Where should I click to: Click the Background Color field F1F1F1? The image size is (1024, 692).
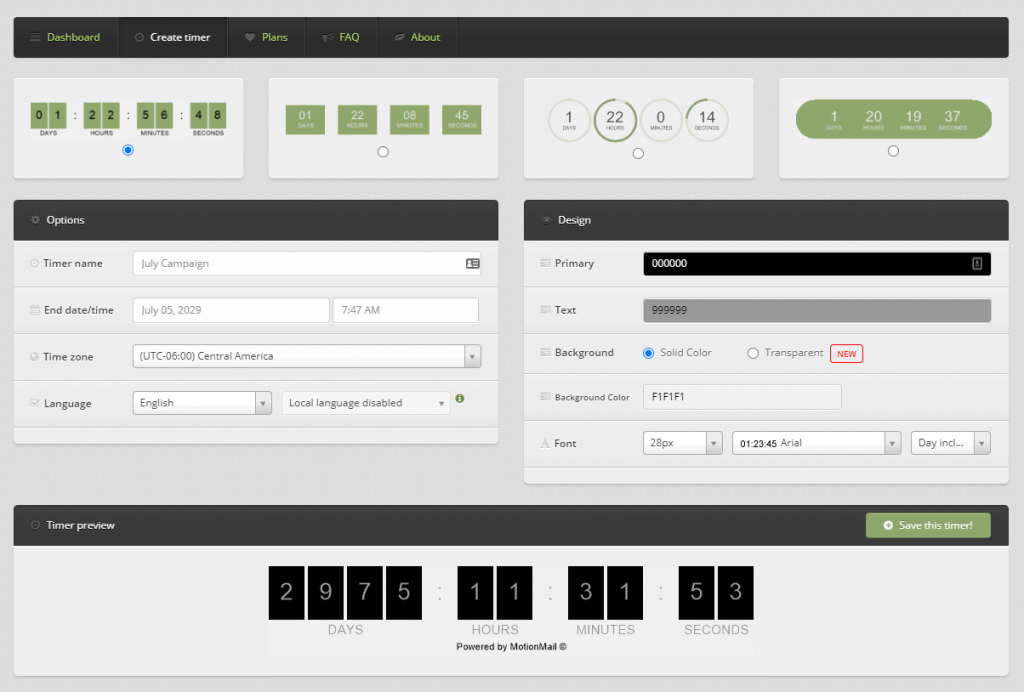click(742, 396)
